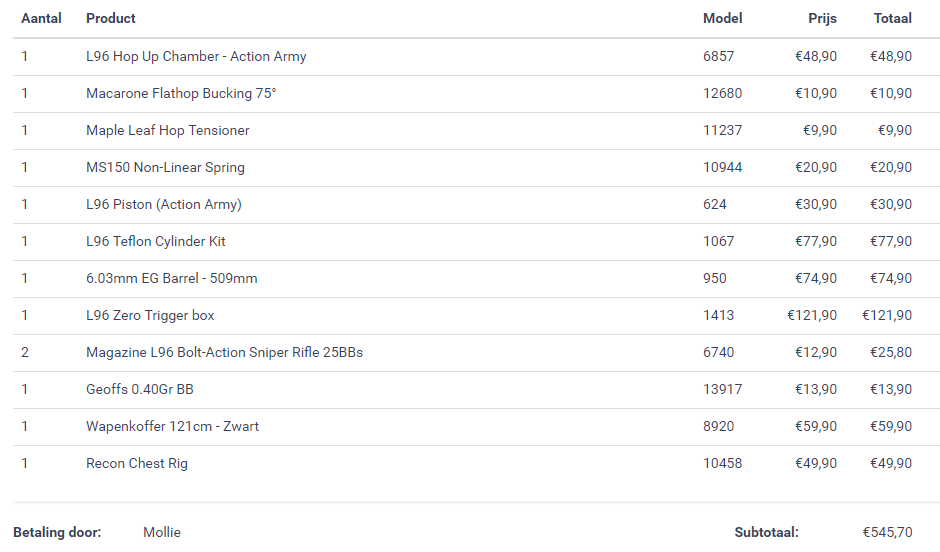The image size is (940, 552).
Task: Select the Recon Chest Rig product
Action: [x=137, y=463]
